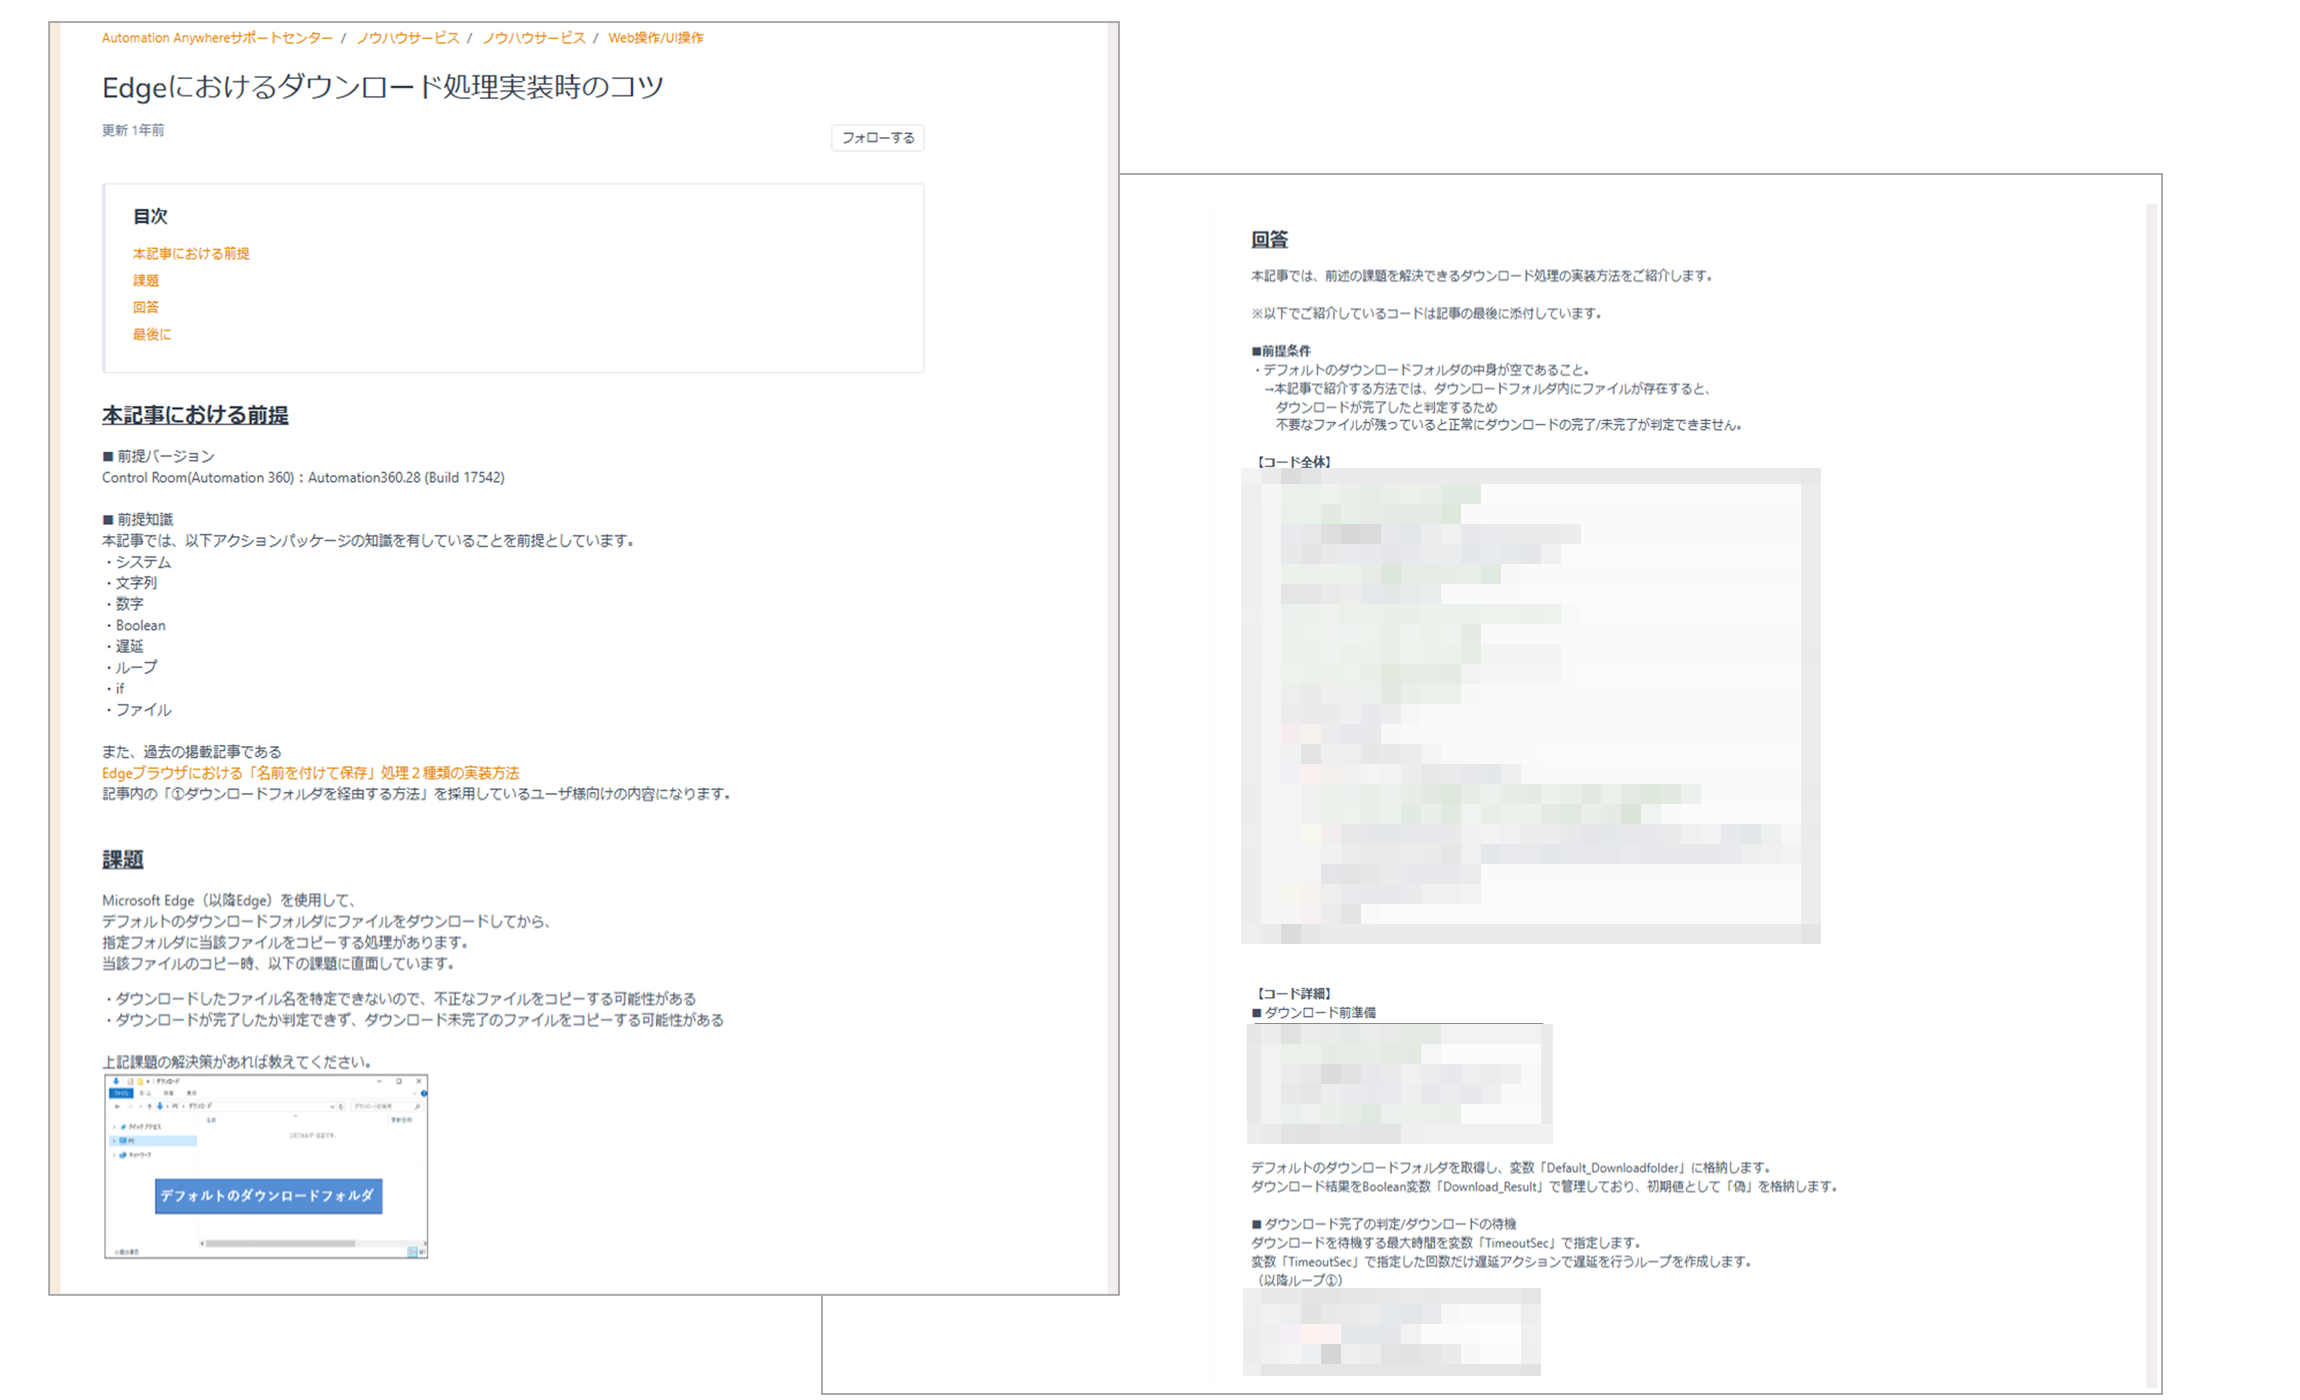Open Automation Anywhereサポートセンター breadcrumb link

(x=216, y=38)
